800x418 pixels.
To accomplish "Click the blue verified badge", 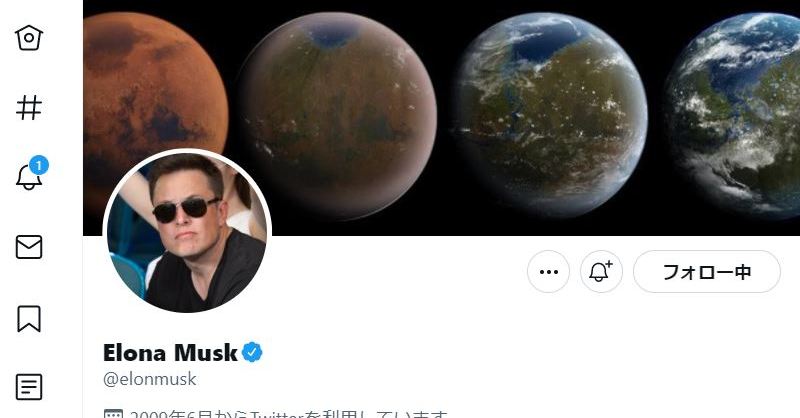I will (x=252, y=352).
